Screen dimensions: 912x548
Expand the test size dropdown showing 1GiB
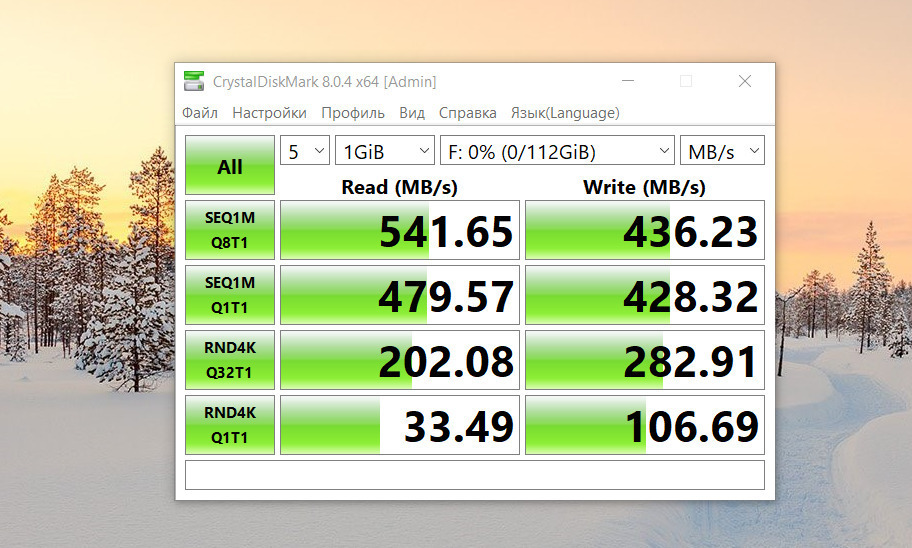(x=384, y=151)
